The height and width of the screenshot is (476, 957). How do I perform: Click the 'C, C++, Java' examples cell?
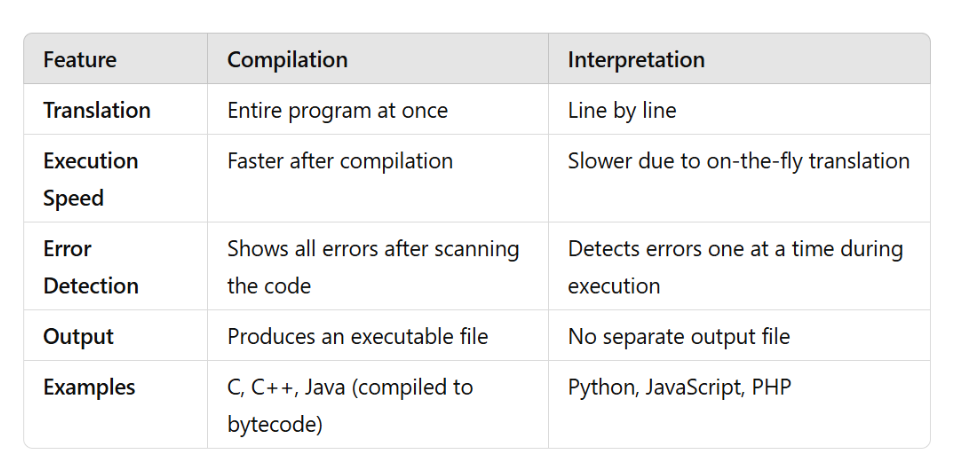[x=350, y=406]
